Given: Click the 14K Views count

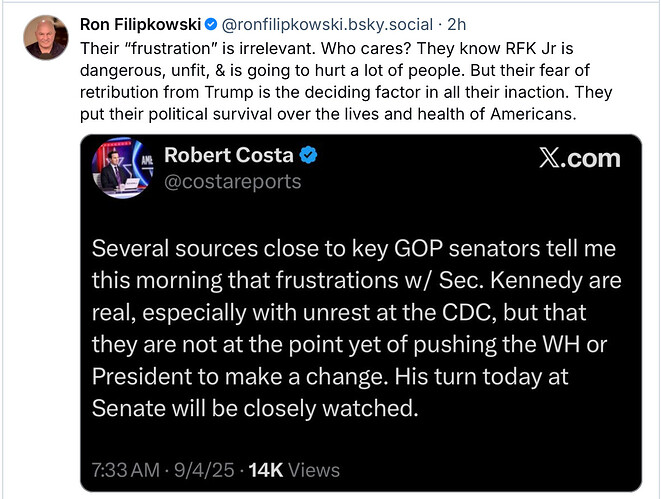Looking at the screenshot, I should tap(294, 470).
